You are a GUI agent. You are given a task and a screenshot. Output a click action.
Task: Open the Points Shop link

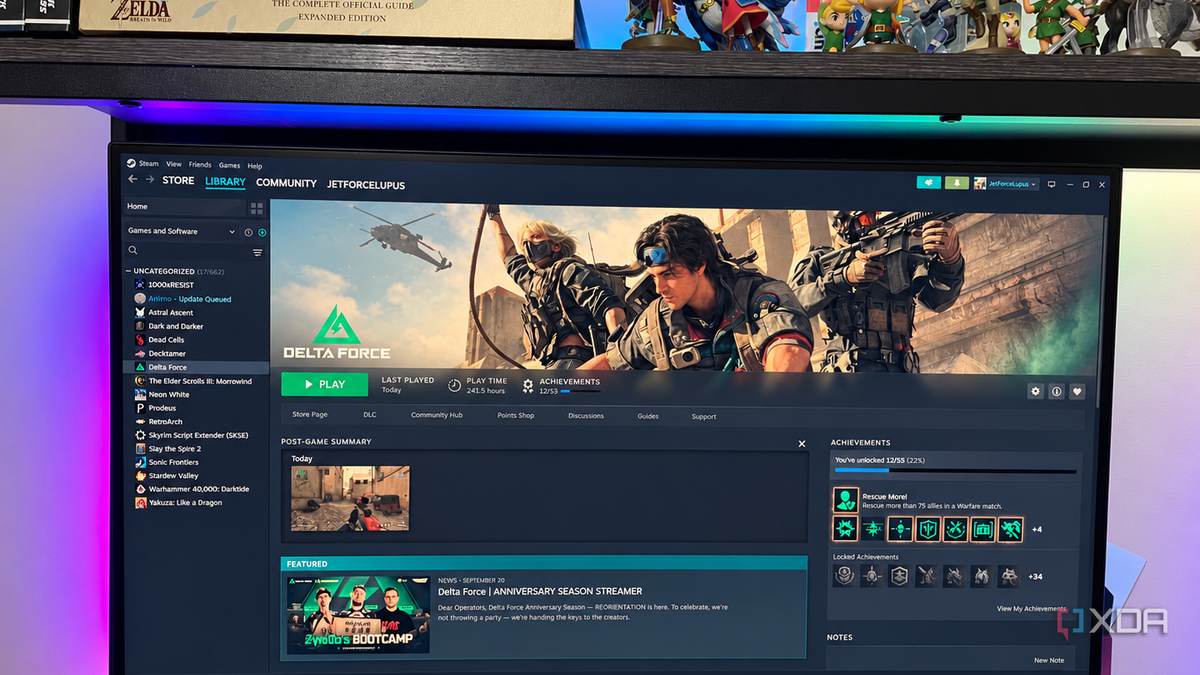pyautogui.click(x=516, y=415)
